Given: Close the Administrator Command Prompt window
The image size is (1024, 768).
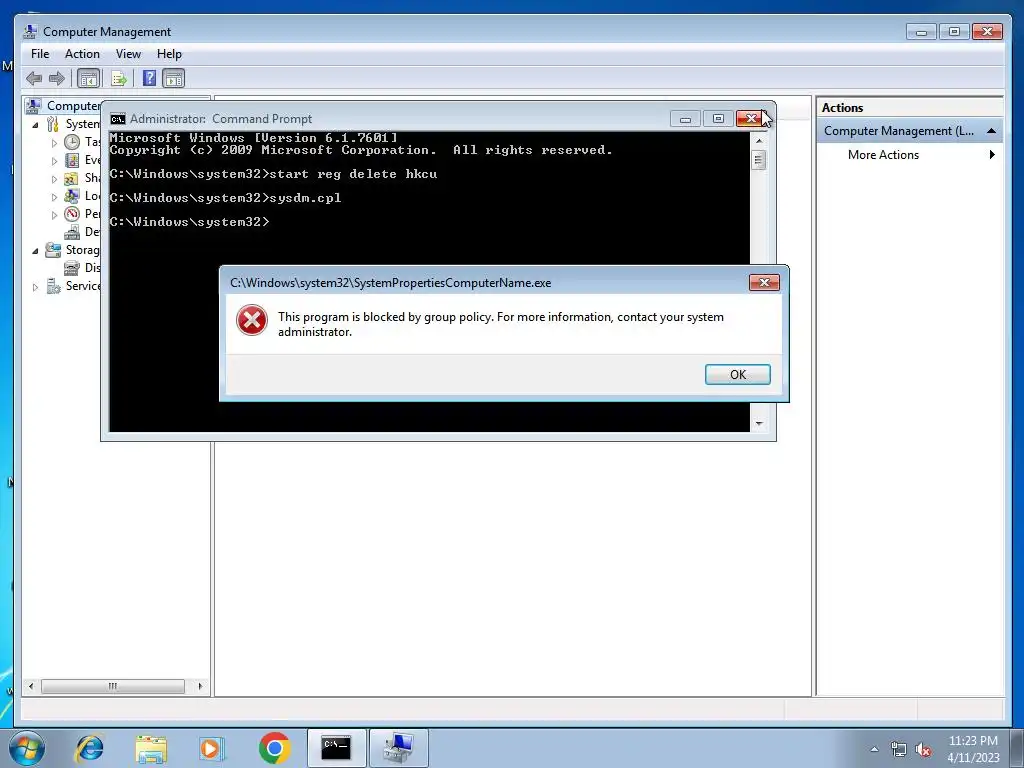Looking at the screenshot, I should point(751,118).
